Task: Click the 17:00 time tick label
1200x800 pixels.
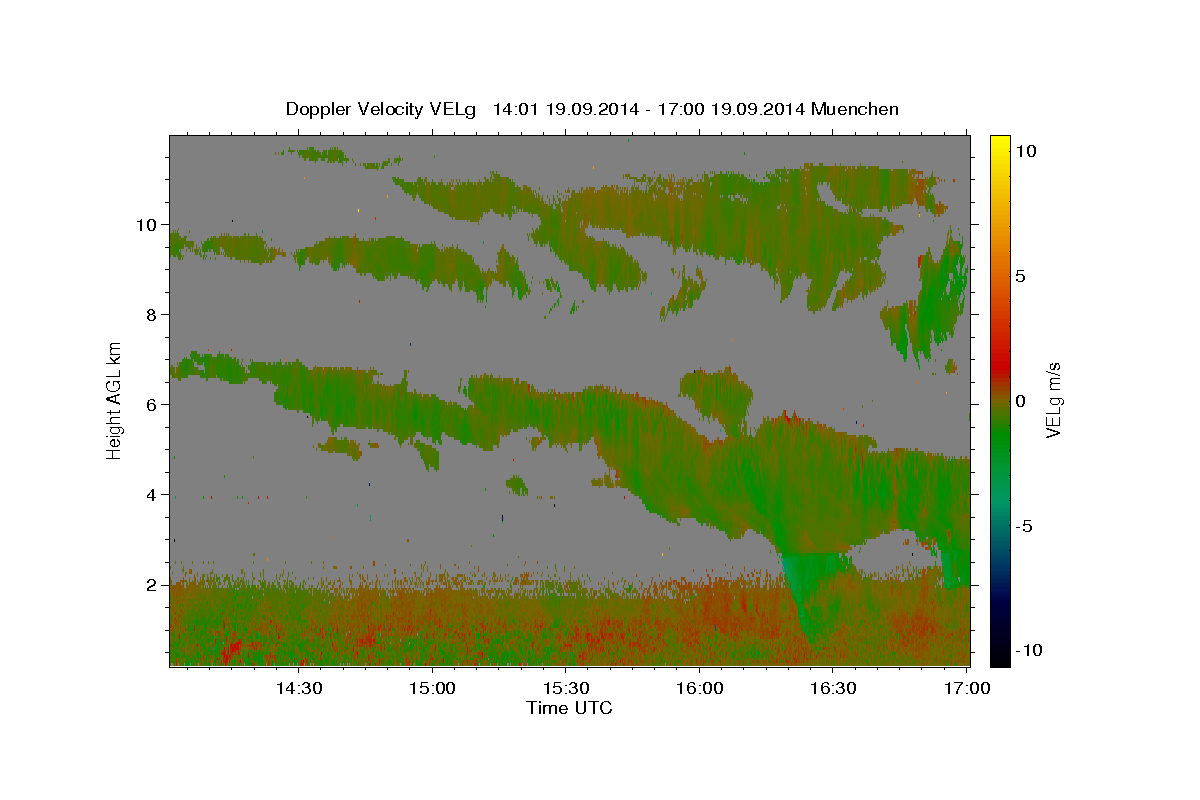Action: coord(967,689)
